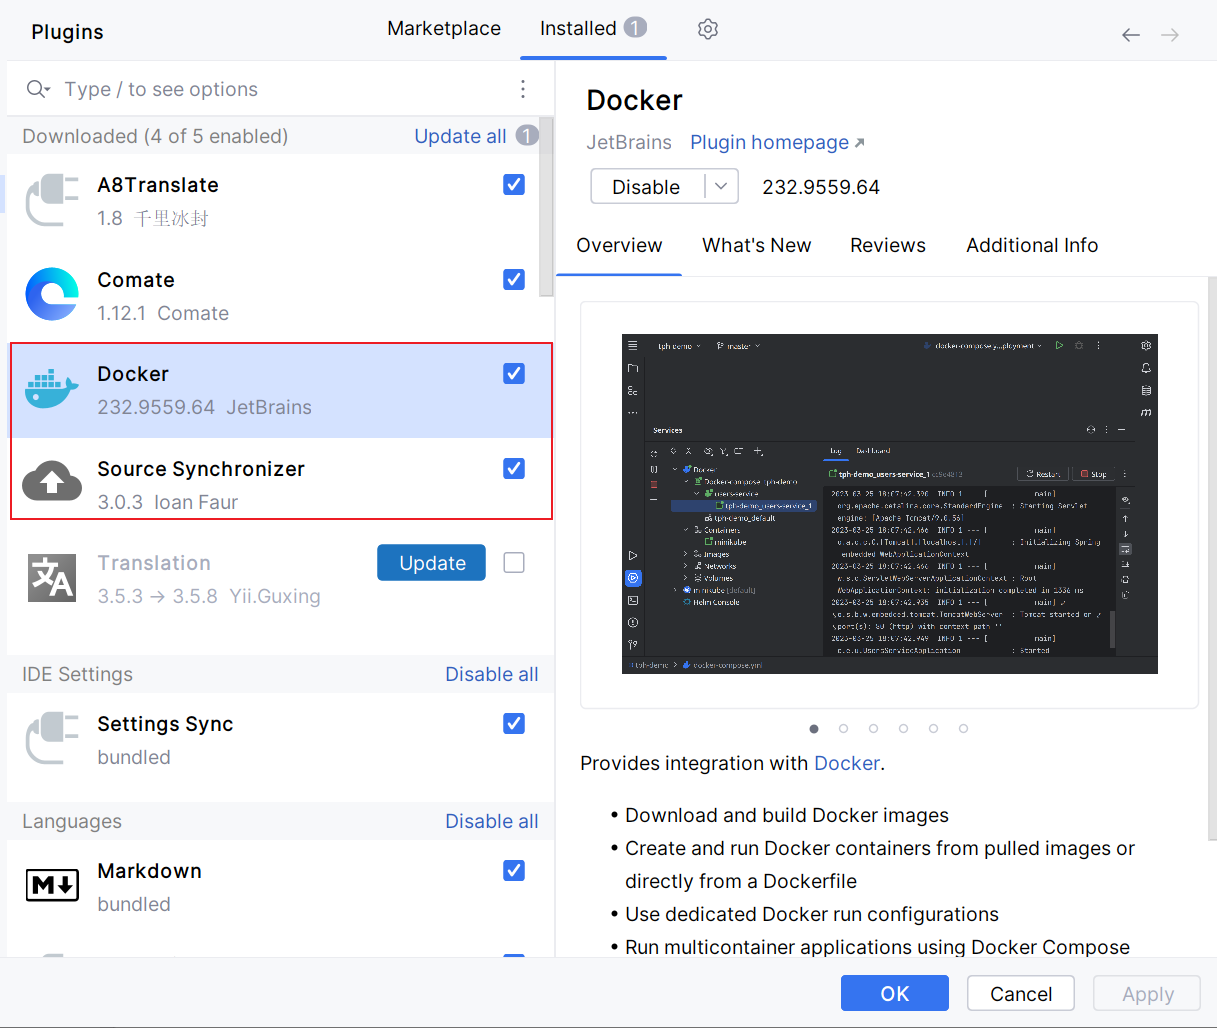Uncheck the Docker enabled checkbox
Screen dimensions: 1217x1028
pyautogui.click(x=513, y=373)
